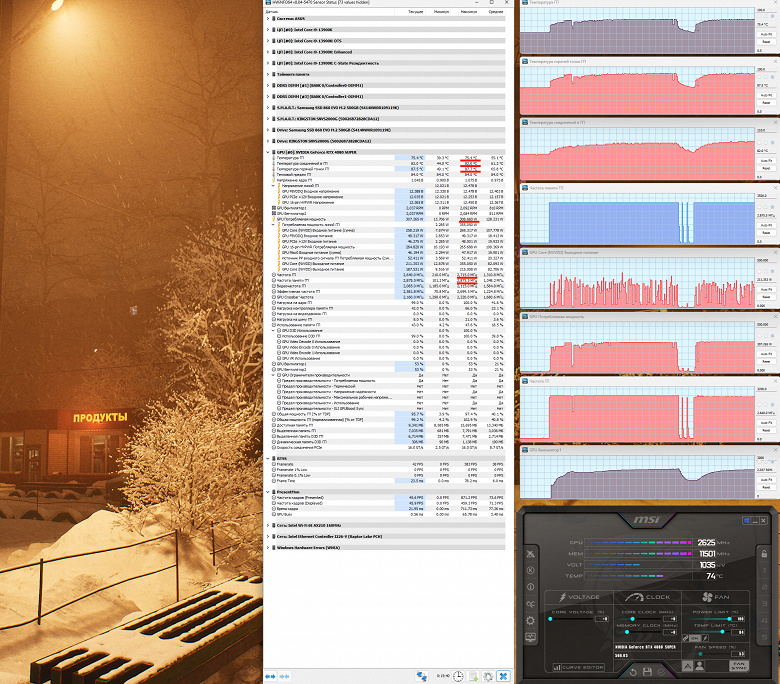Toggle Afterburner start-with-Windows button
The height and width of the screenshot is (684, 780).
[x=746, y=520]
